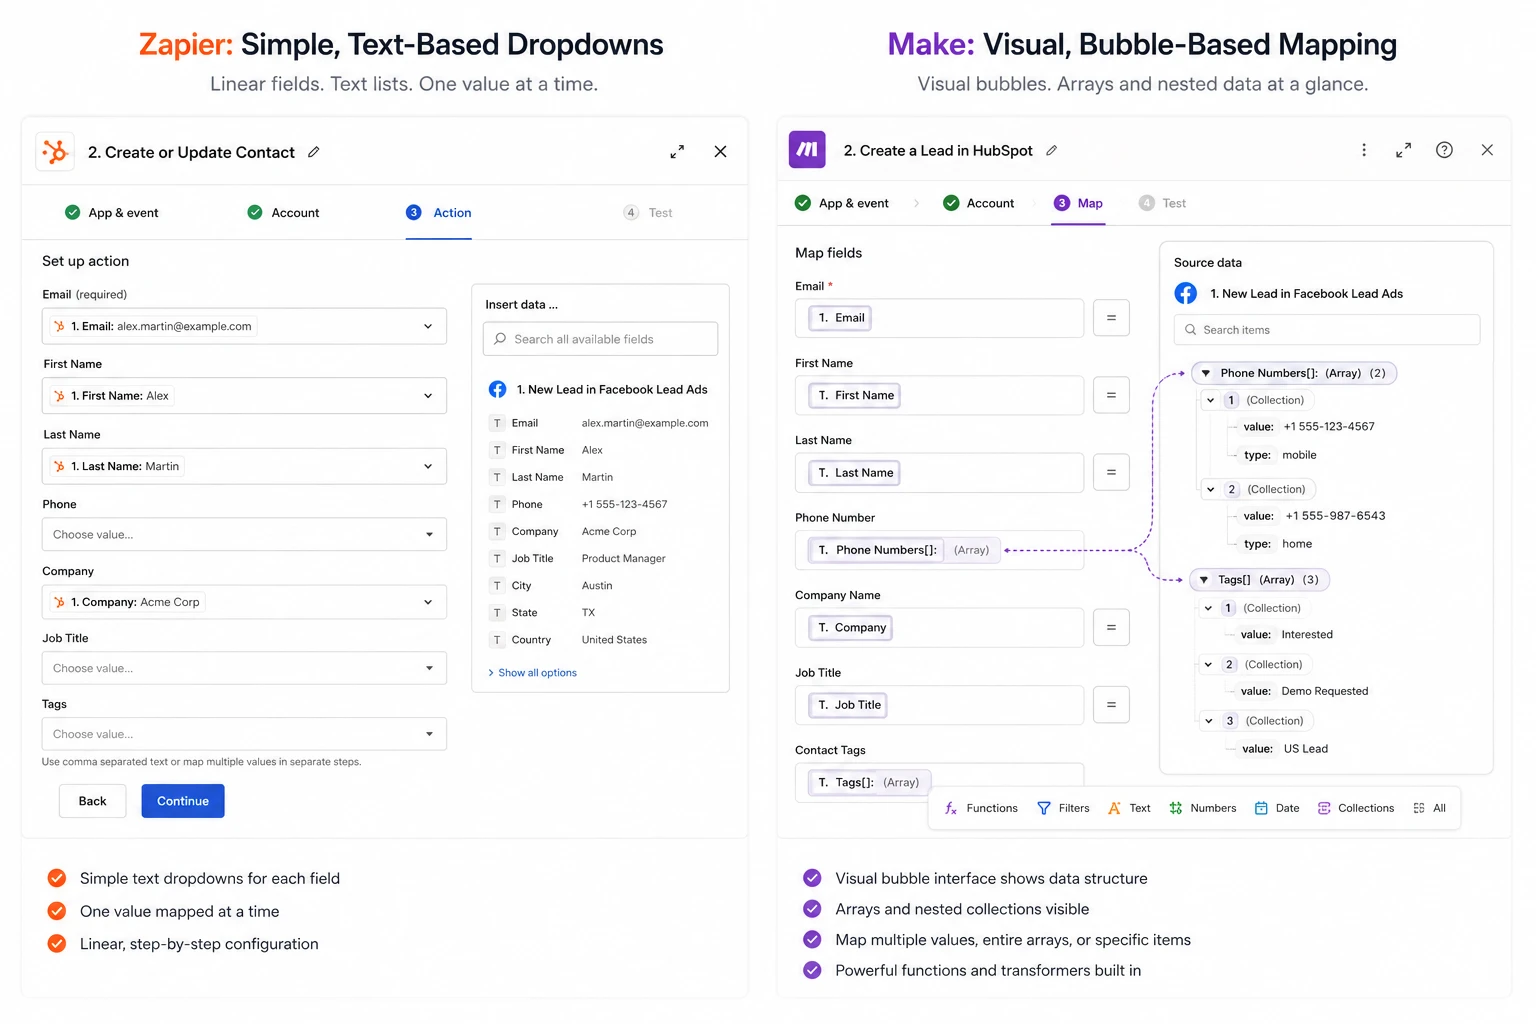Go to Make 'Account' step
Viewport: 1536px width, 1024px height.
click(x=979, y=203)
